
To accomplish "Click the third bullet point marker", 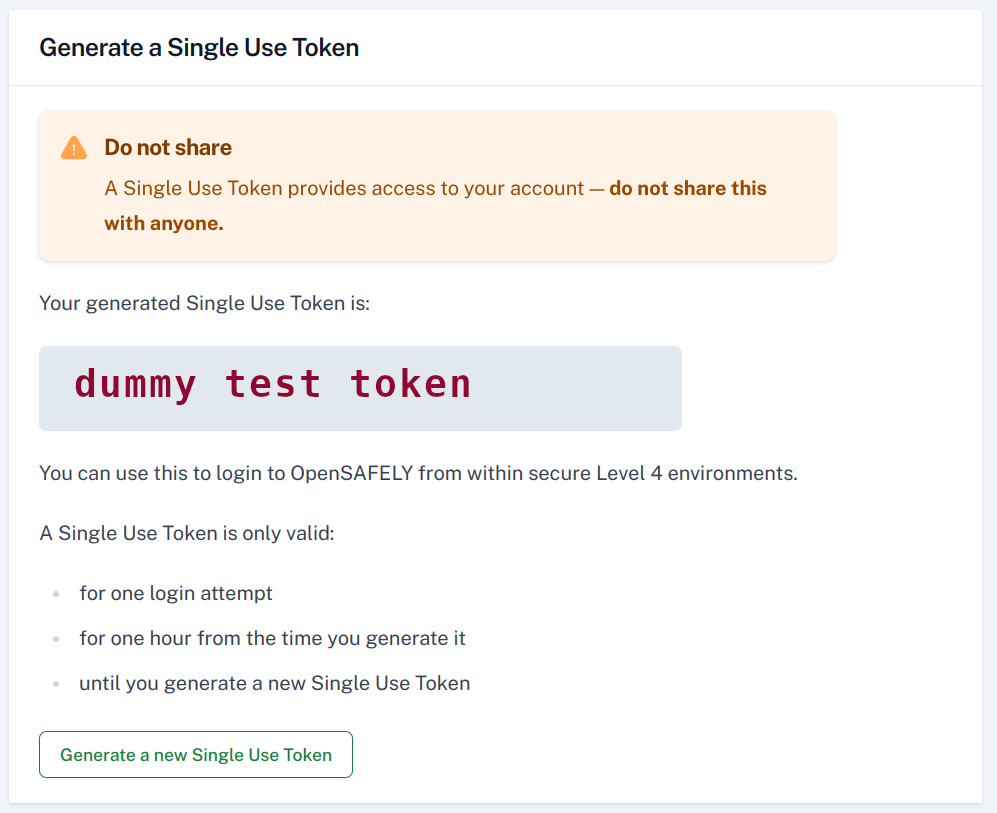I will click(x=55, y=683).
